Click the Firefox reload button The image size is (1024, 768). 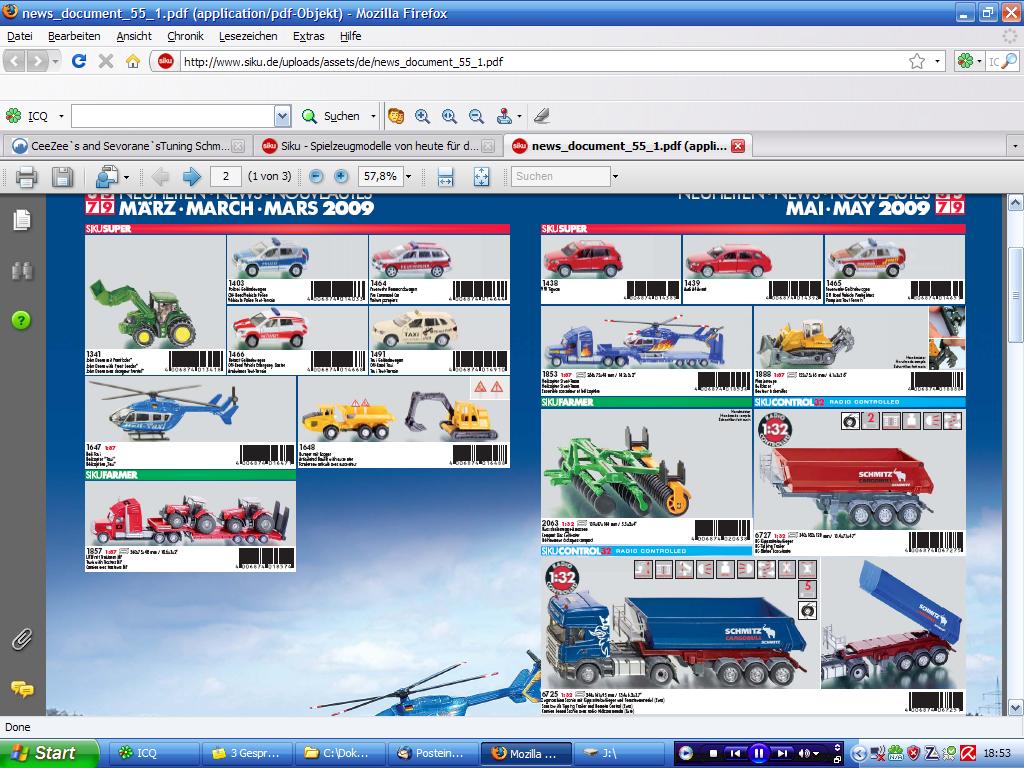point(79,62)
